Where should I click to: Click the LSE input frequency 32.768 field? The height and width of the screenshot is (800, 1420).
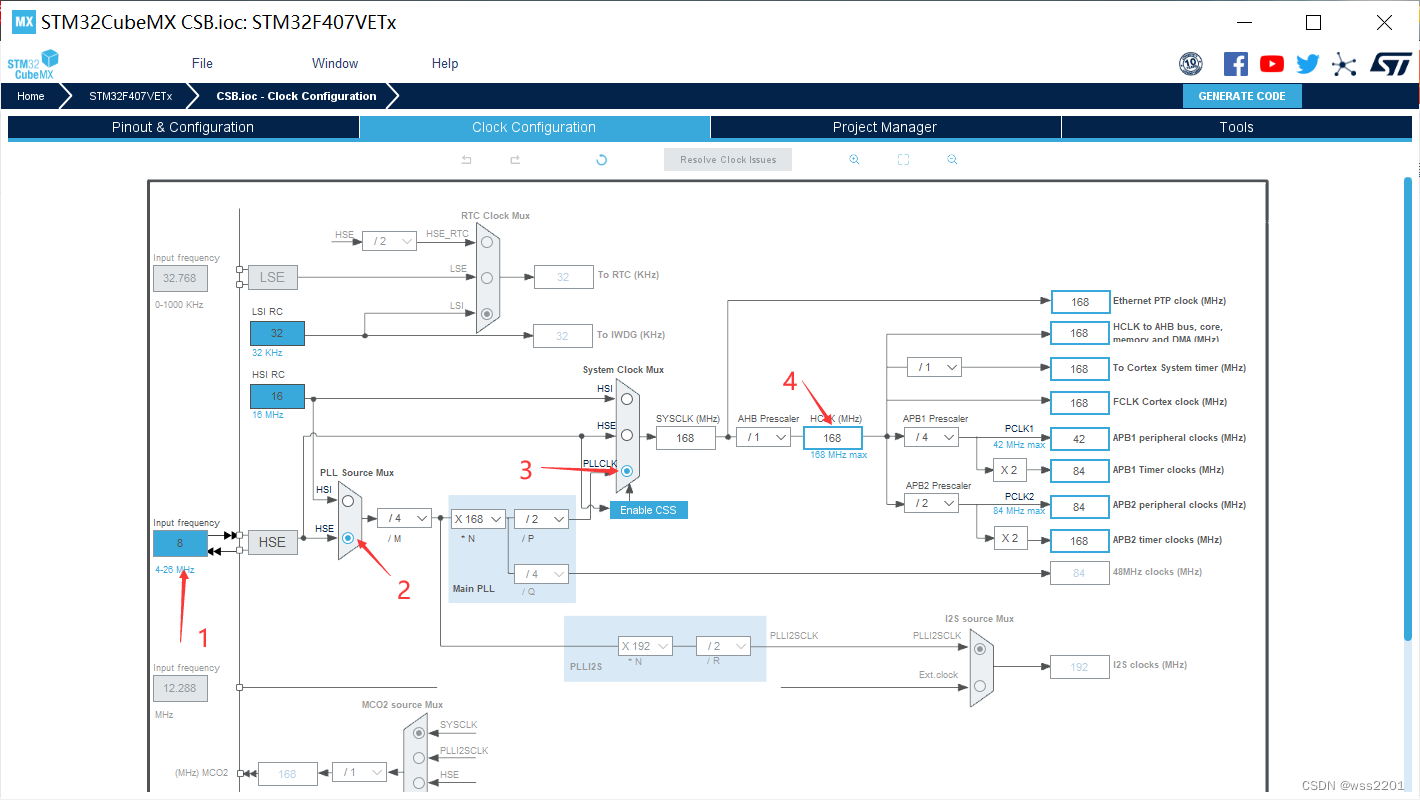coord(180,278)
